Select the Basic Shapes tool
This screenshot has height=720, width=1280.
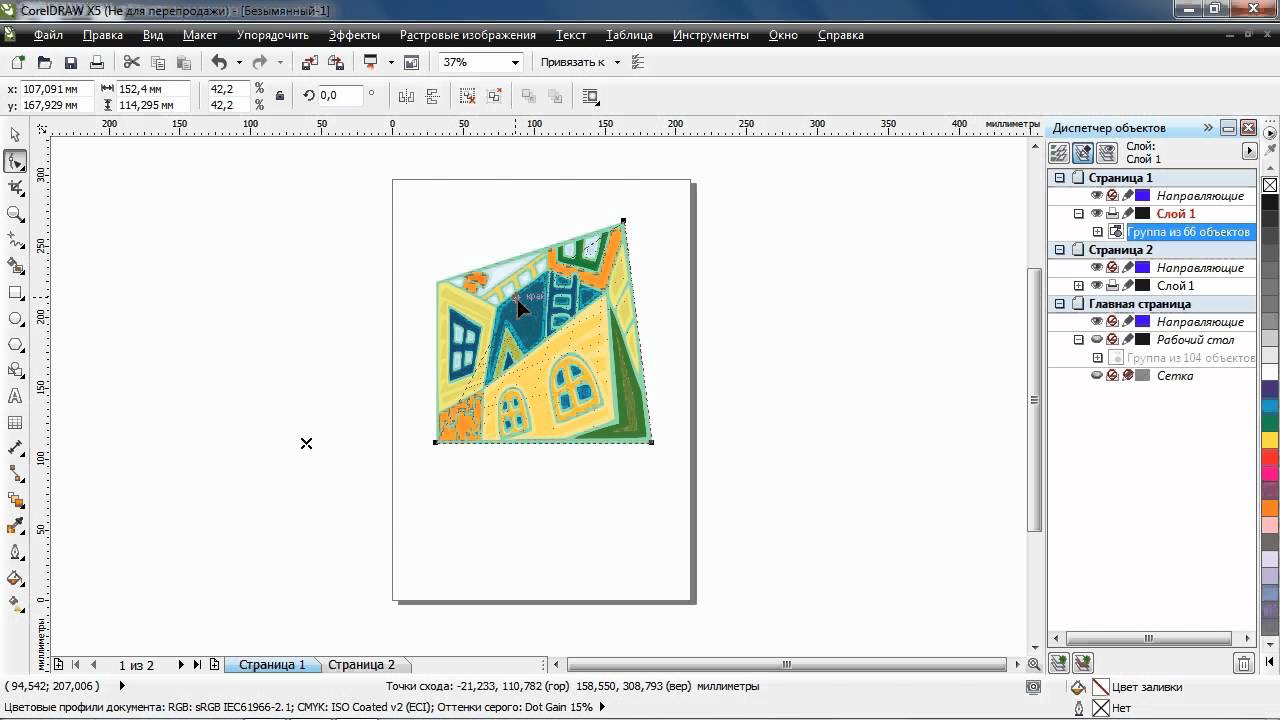(x=15, y=371)
